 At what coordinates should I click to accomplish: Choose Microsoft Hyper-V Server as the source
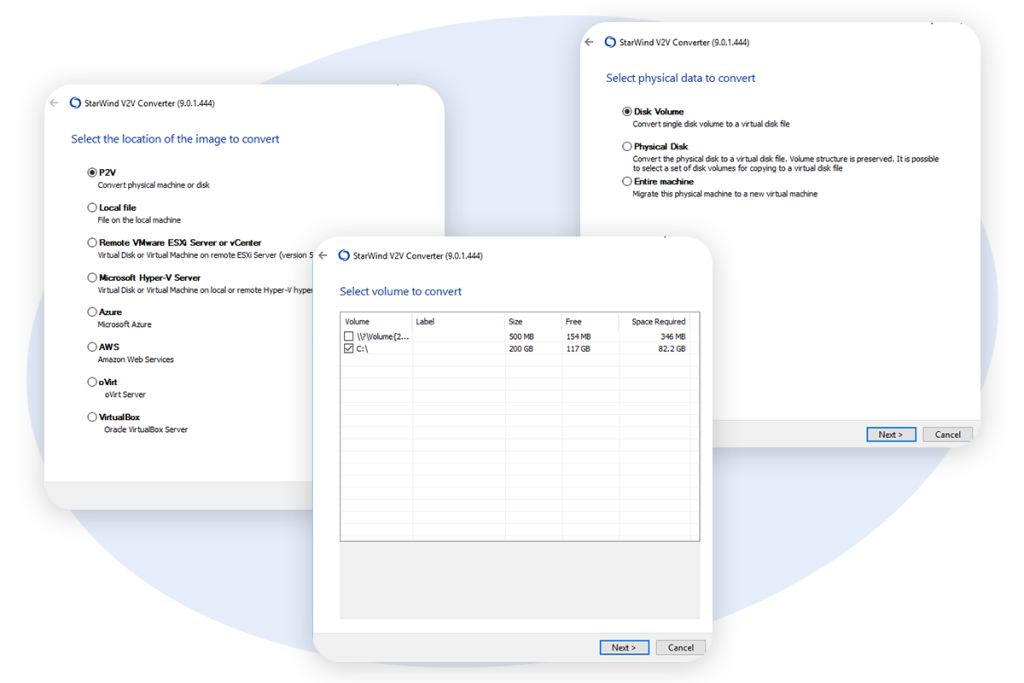tap(93, 278)
